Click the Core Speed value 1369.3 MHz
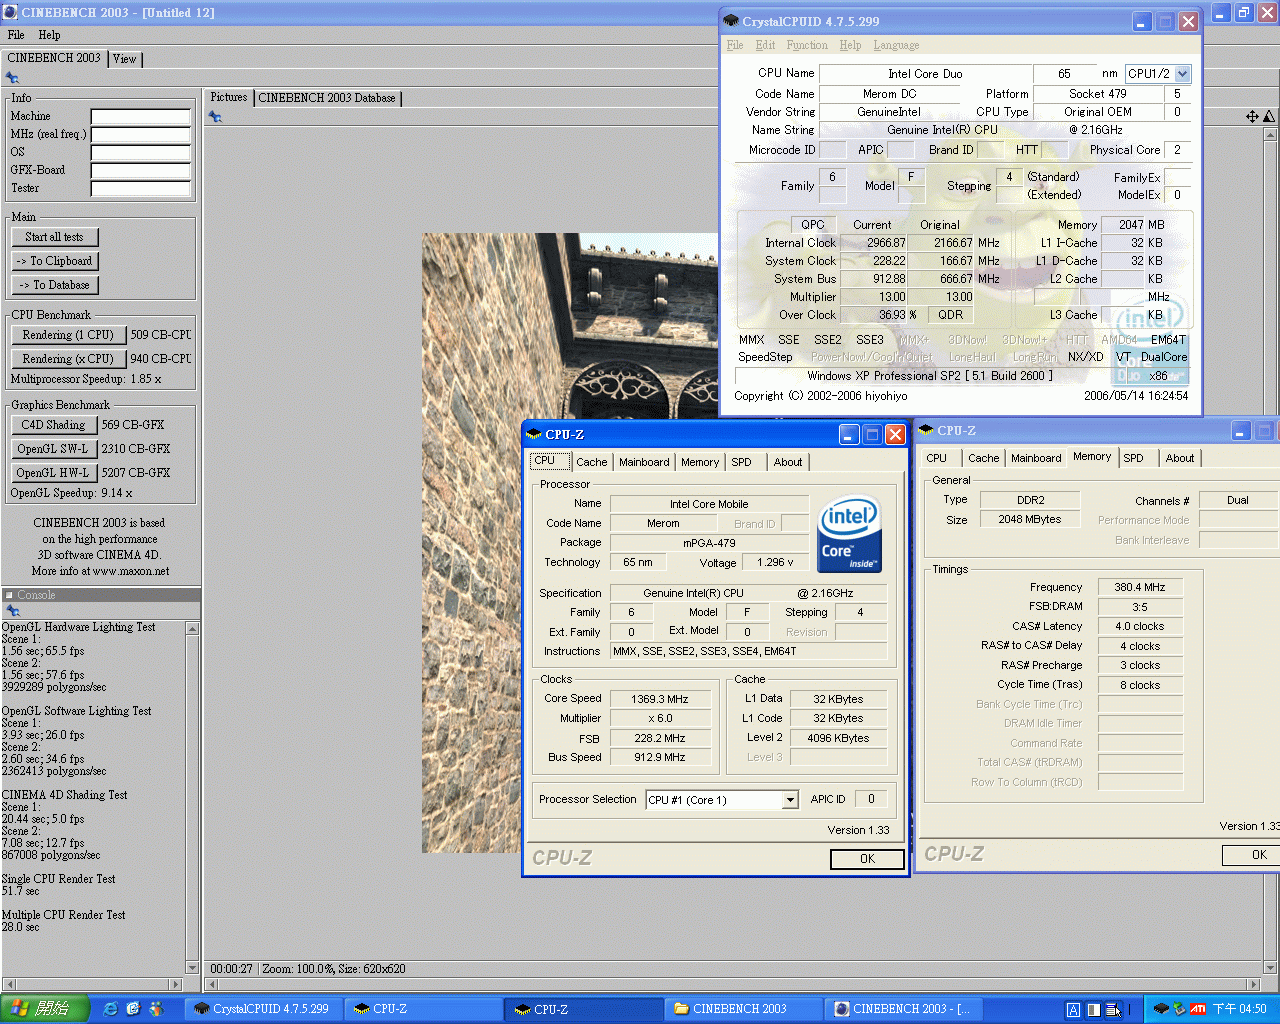Viewport: 1280px width, 1024px height. point(660,699)
